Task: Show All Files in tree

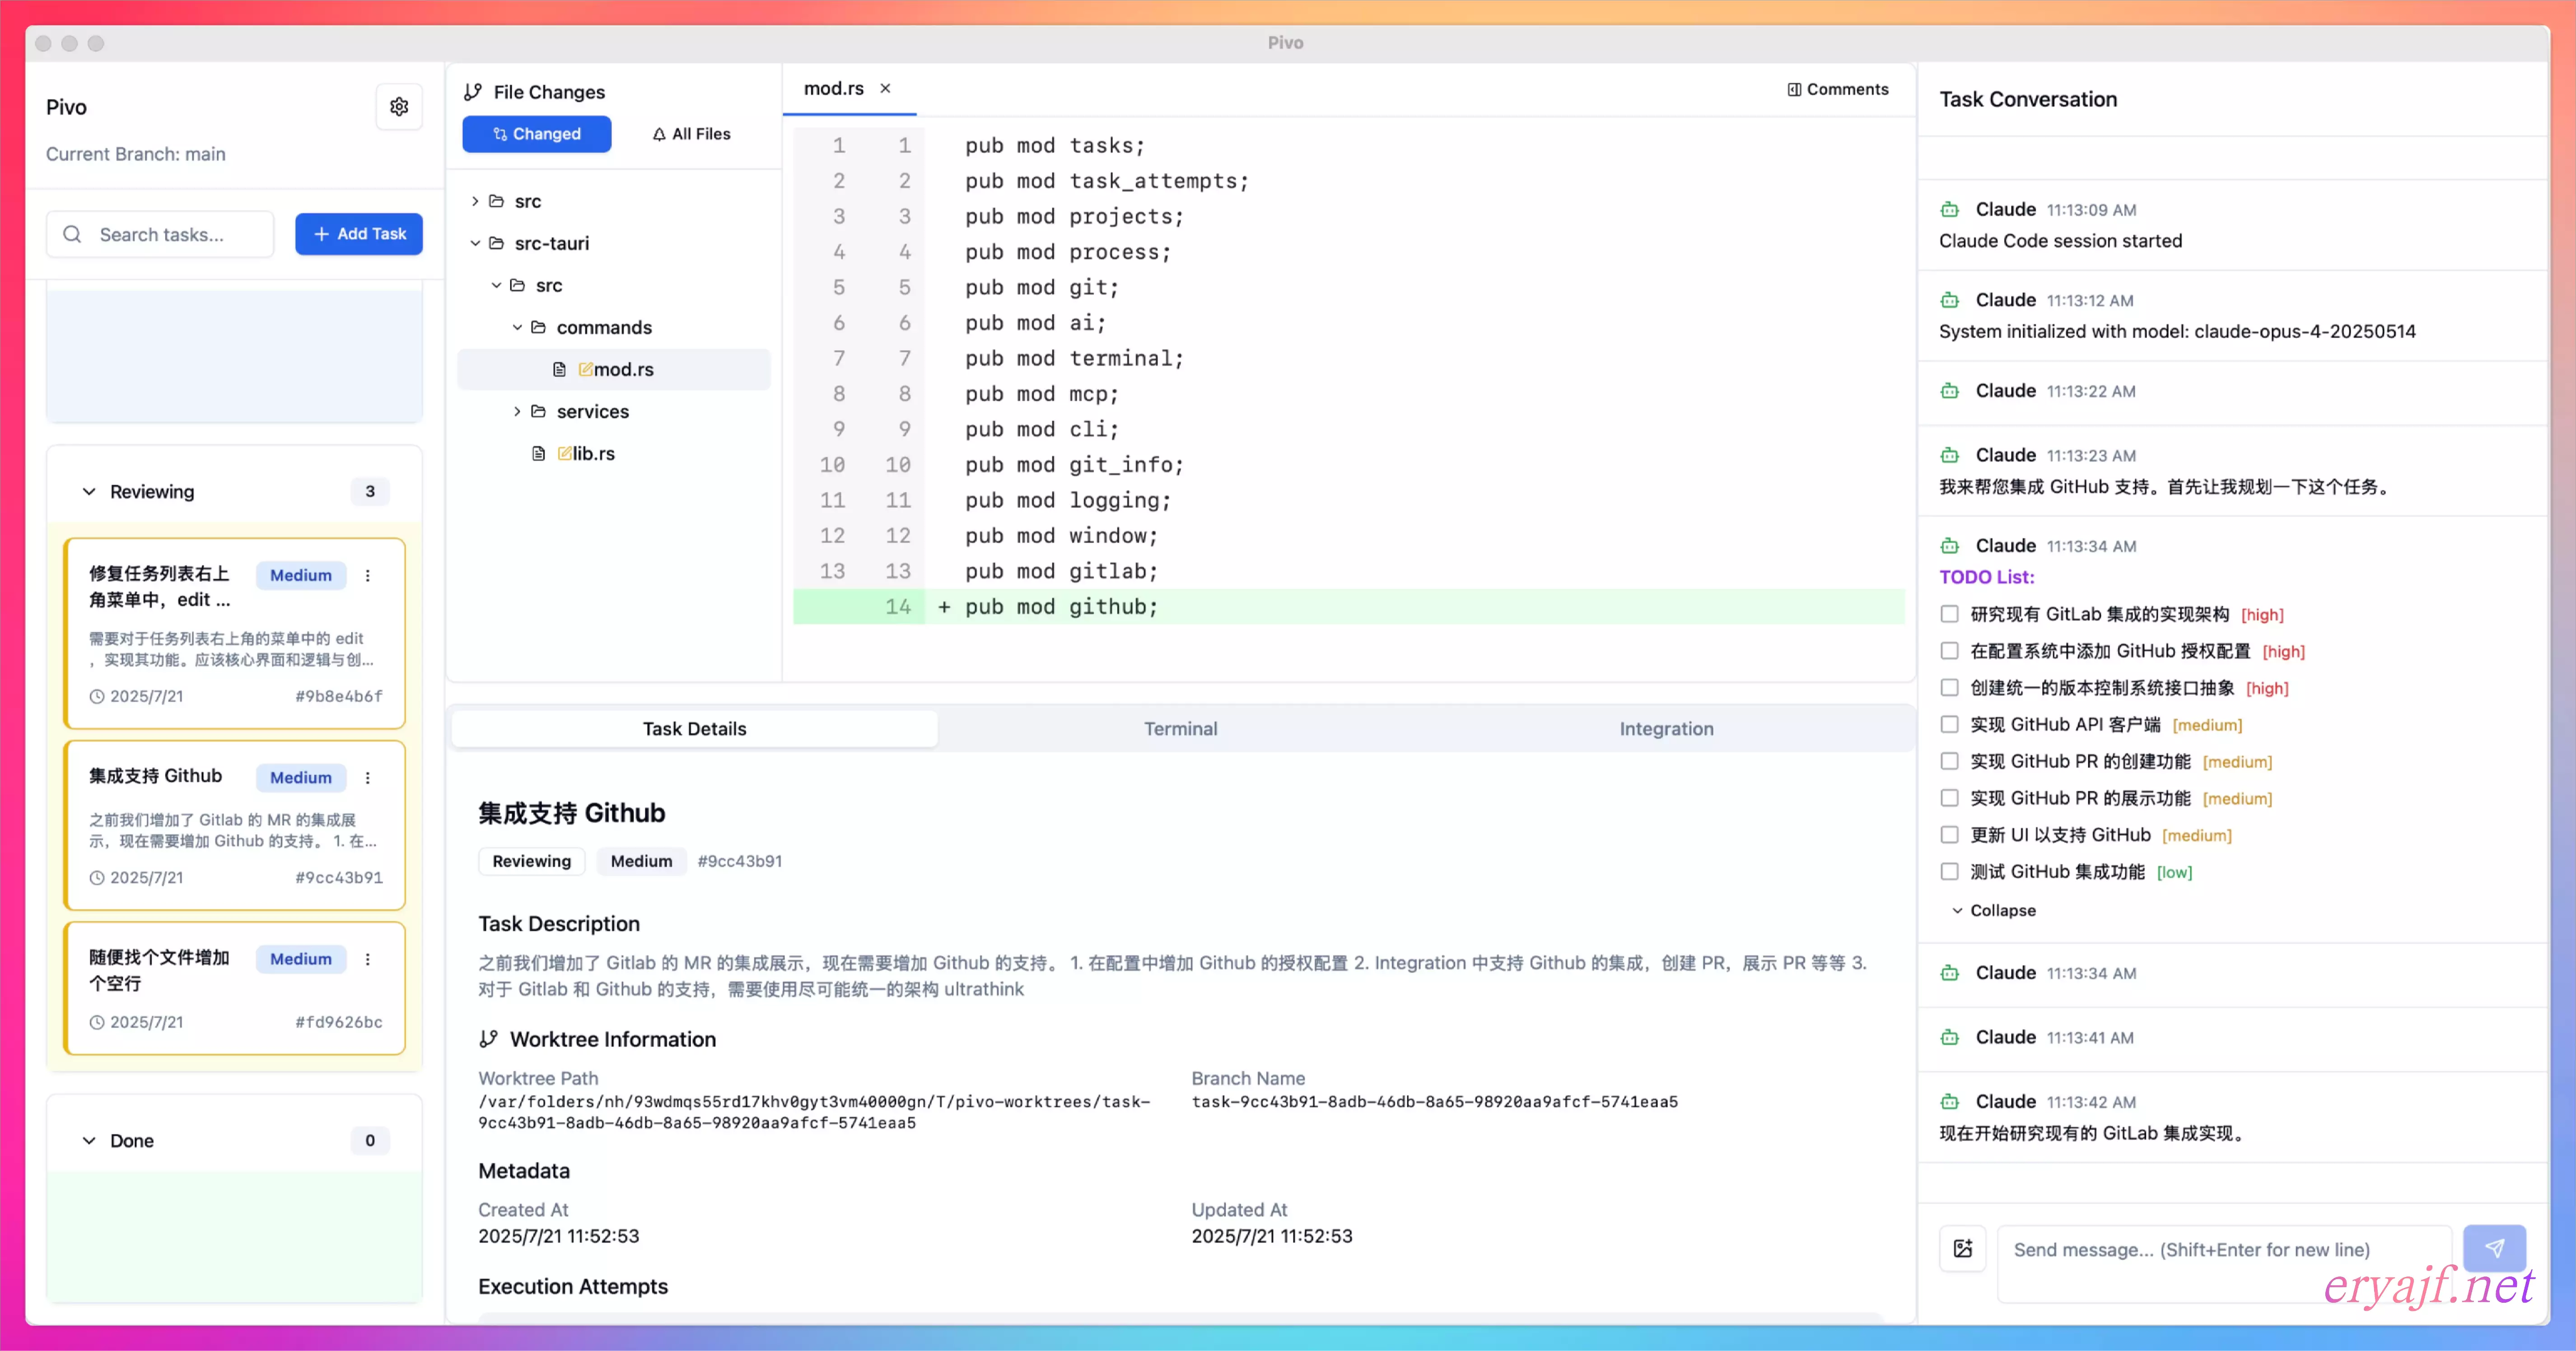Action: point(691,134)
